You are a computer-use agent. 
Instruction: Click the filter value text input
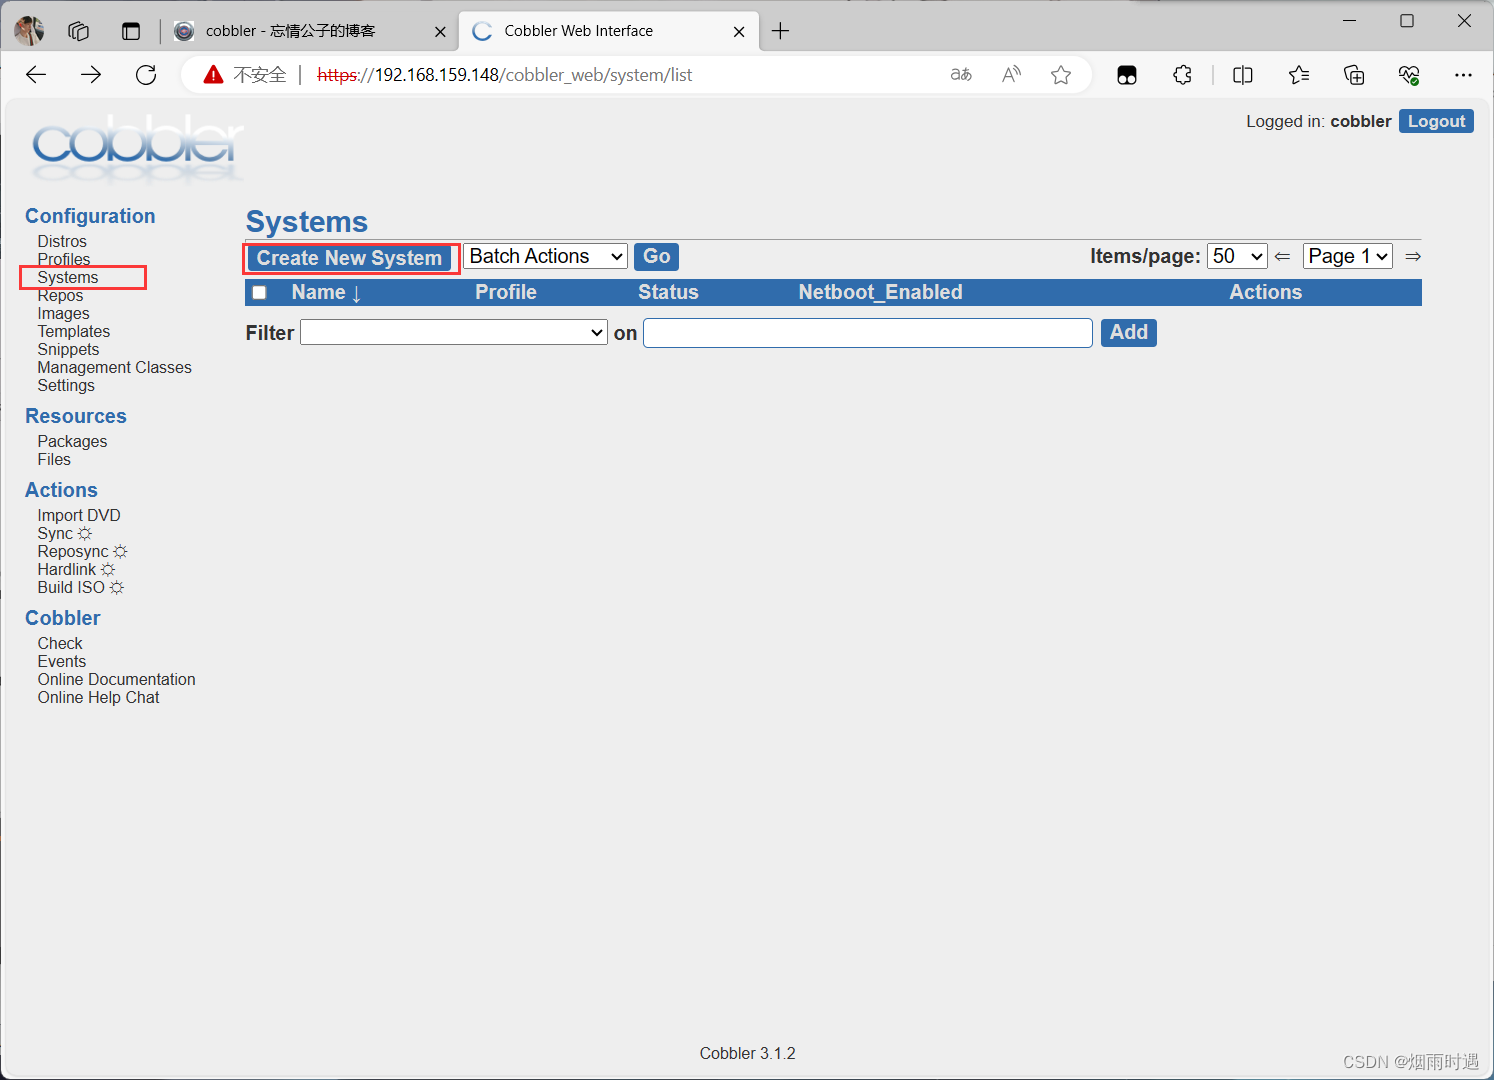click(x=867, y=333)
